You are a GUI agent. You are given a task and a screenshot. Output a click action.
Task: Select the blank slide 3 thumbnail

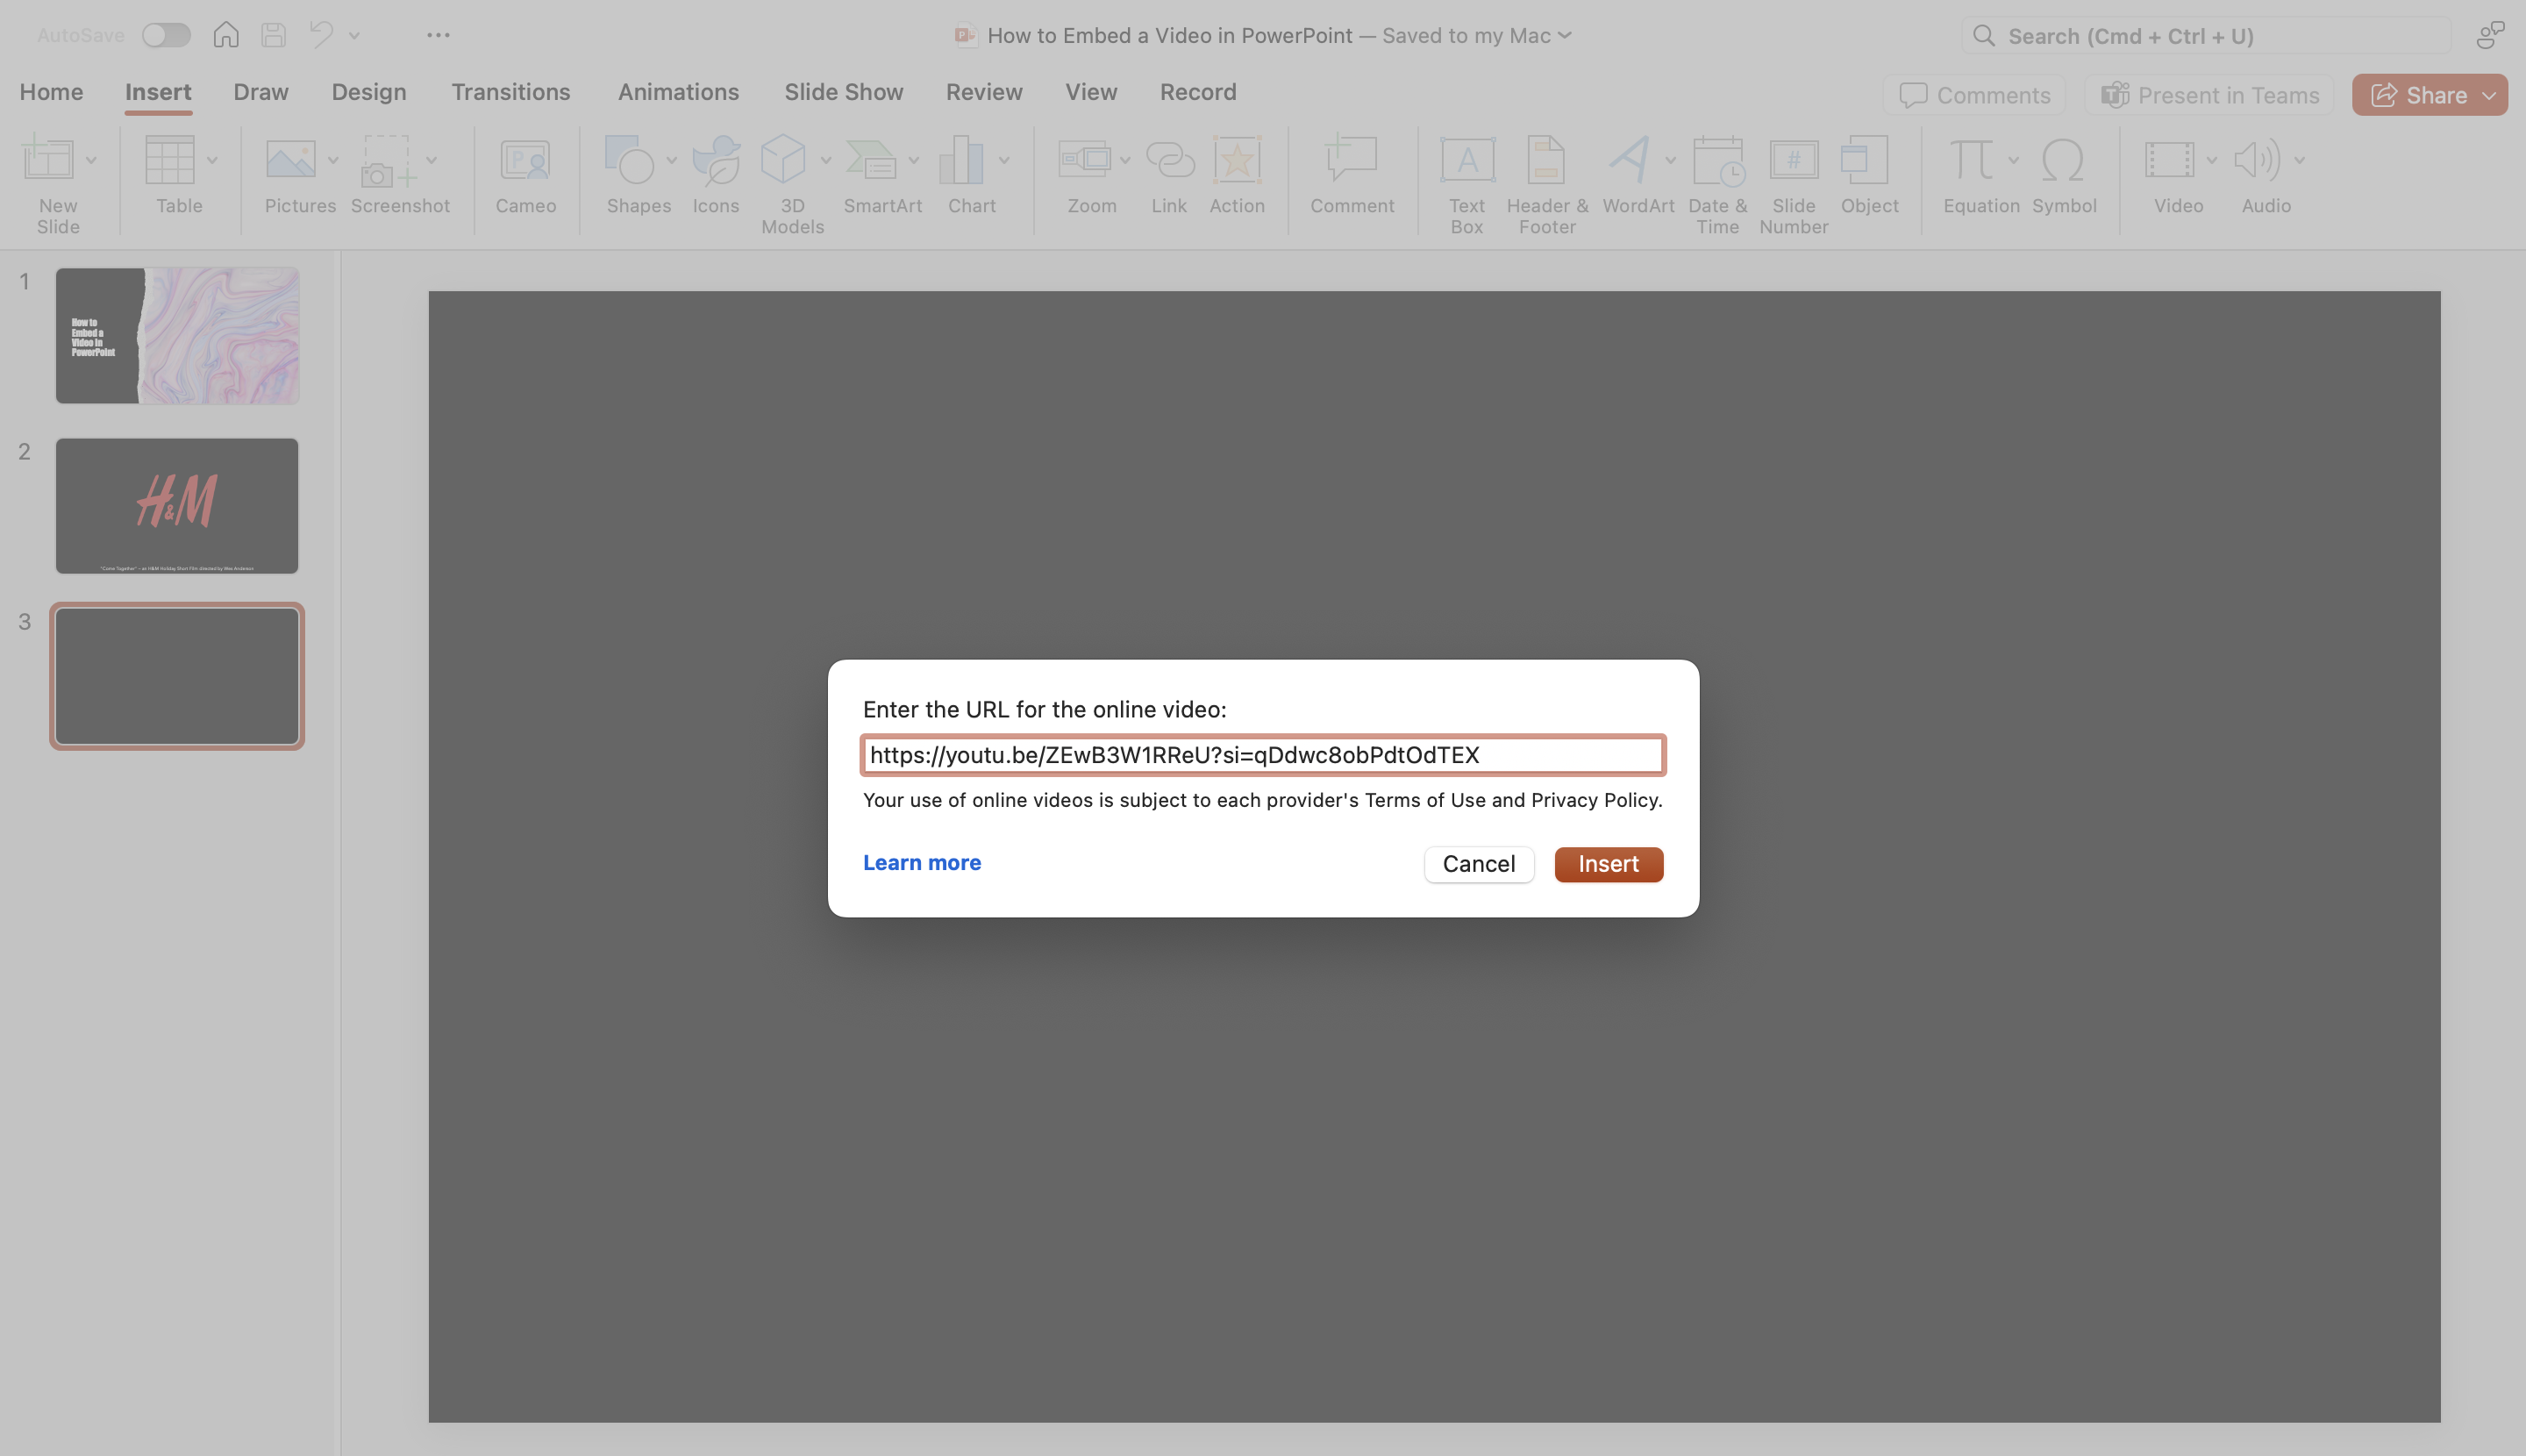177,676
